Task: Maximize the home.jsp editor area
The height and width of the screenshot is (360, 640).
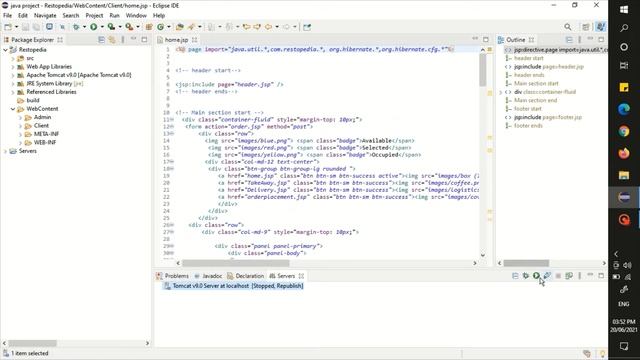Action: pos(486,40)
